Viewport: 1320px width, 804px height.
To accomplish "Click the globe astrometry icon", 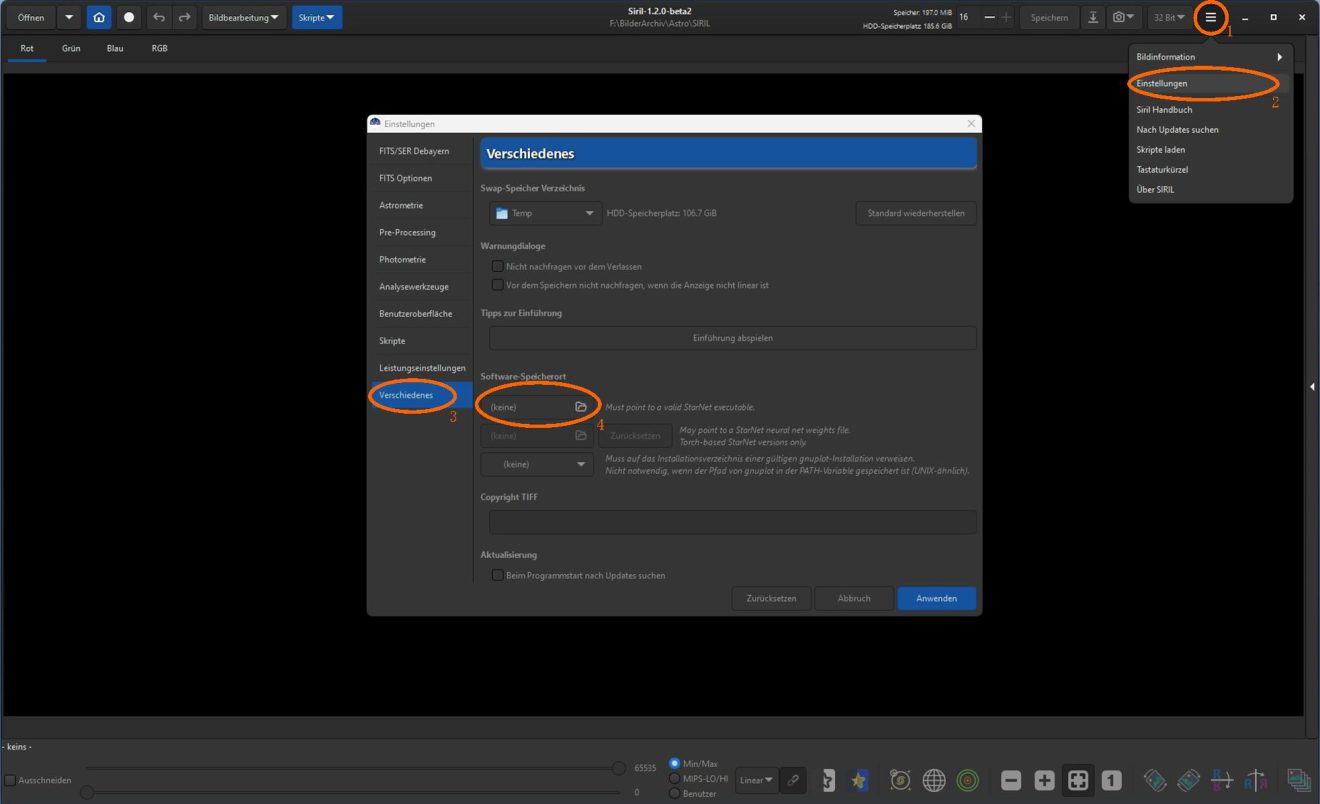I will [934, 780].
